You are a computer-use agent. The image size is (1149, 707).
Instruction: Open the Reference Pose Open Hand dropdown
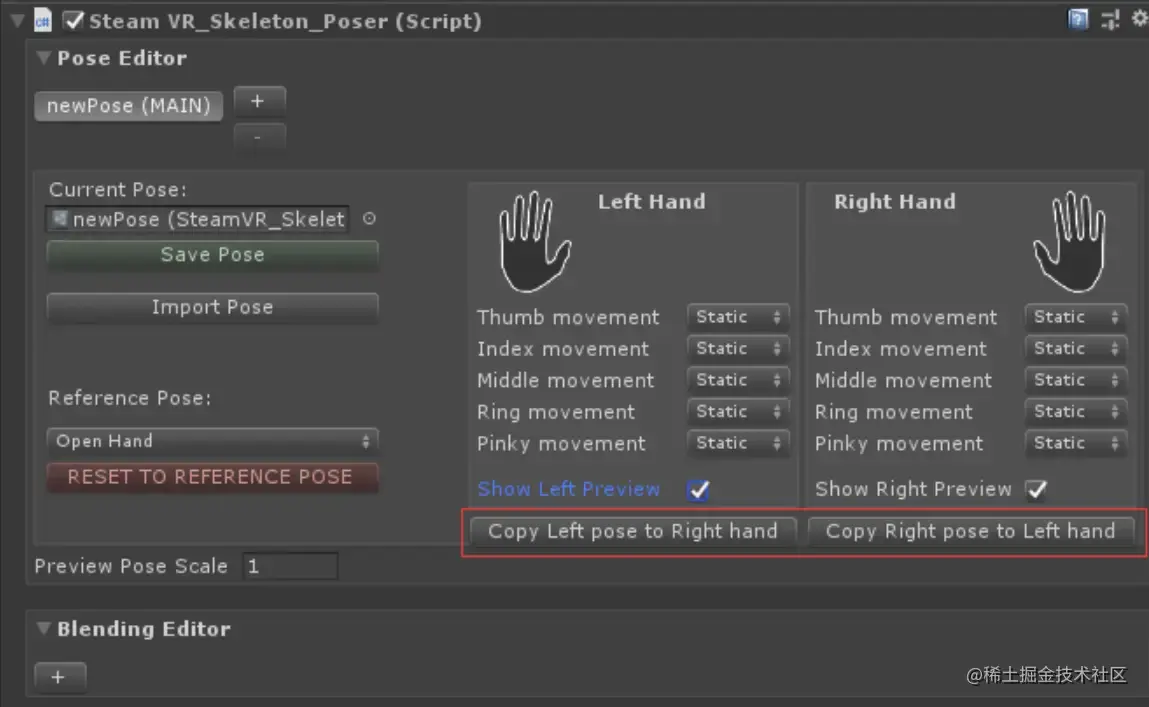pyautogui.click(x=213, y=441)
